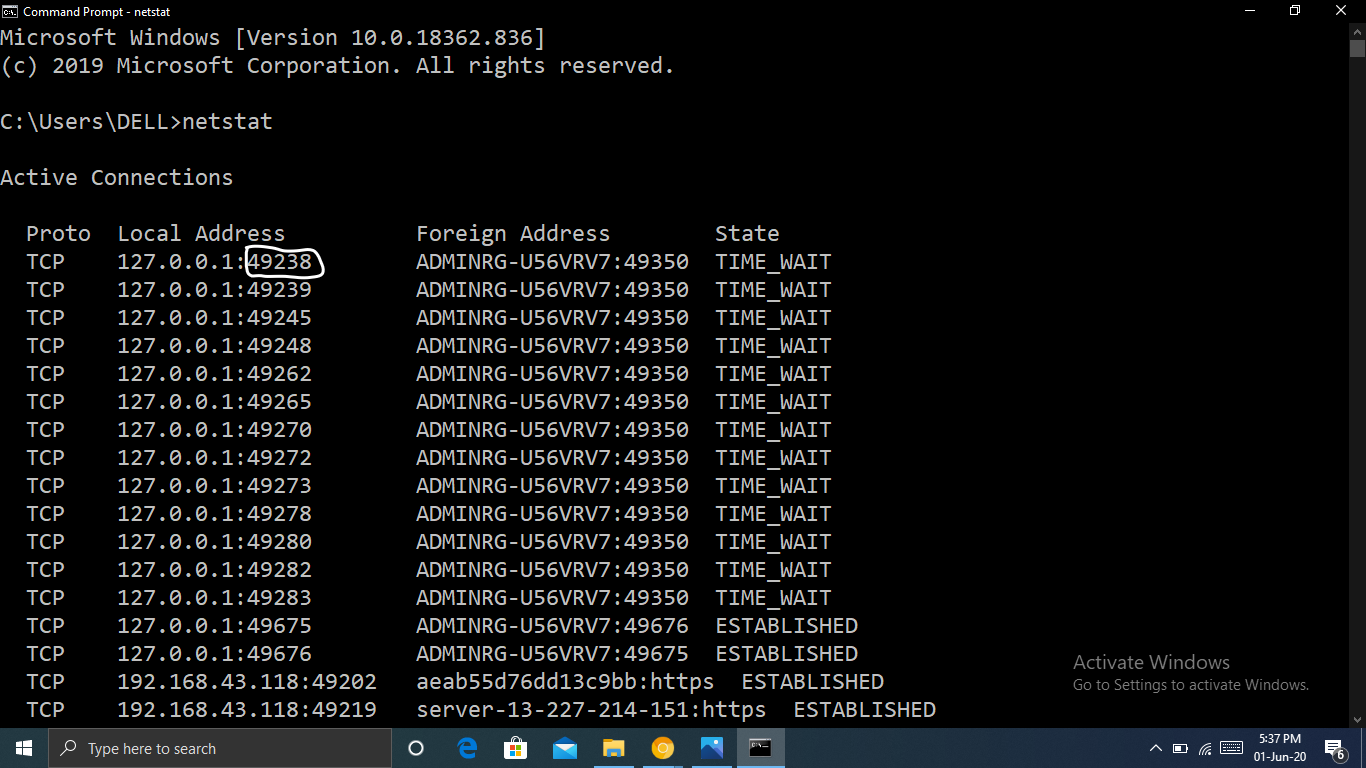Open Microsoft Store from taskbar
The width and height of the screenshot is (1366, 768).
coord(516,748)
